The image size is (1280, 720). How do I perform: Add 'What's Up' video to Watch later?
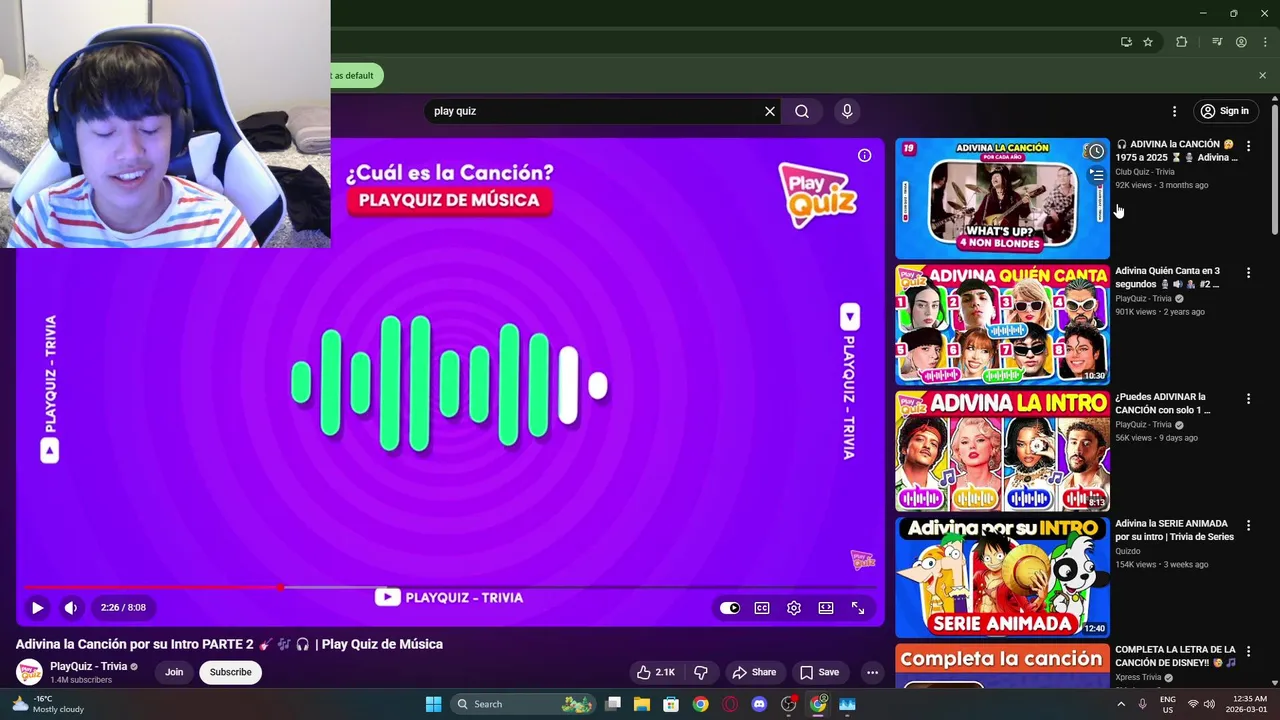[1096, 152]
